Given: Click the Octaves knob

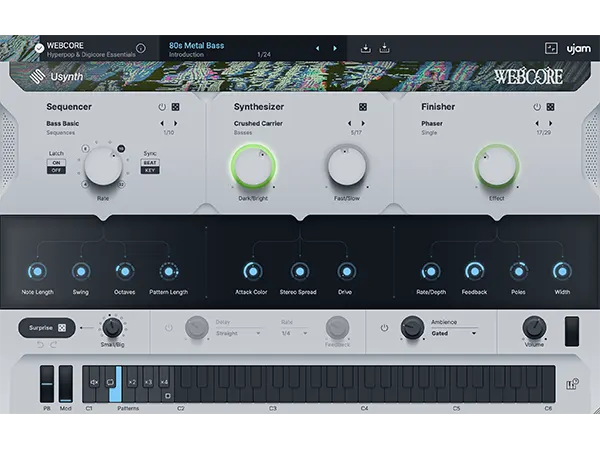Looking at the screenshot, I should click(125, 272).
